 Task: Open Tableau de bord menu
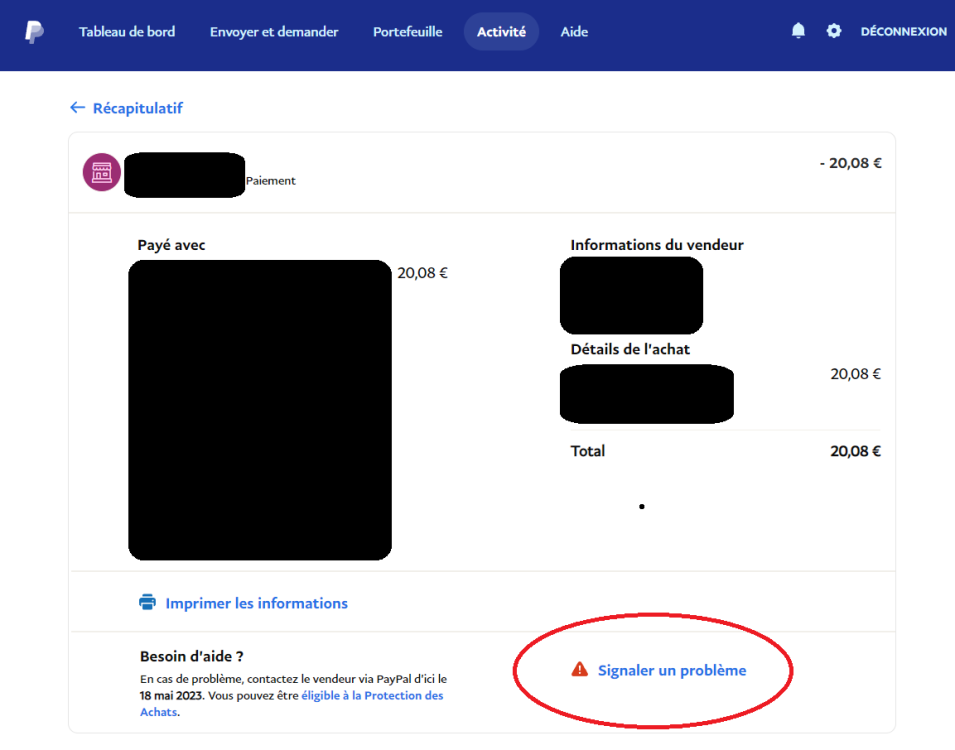point(127,32)
